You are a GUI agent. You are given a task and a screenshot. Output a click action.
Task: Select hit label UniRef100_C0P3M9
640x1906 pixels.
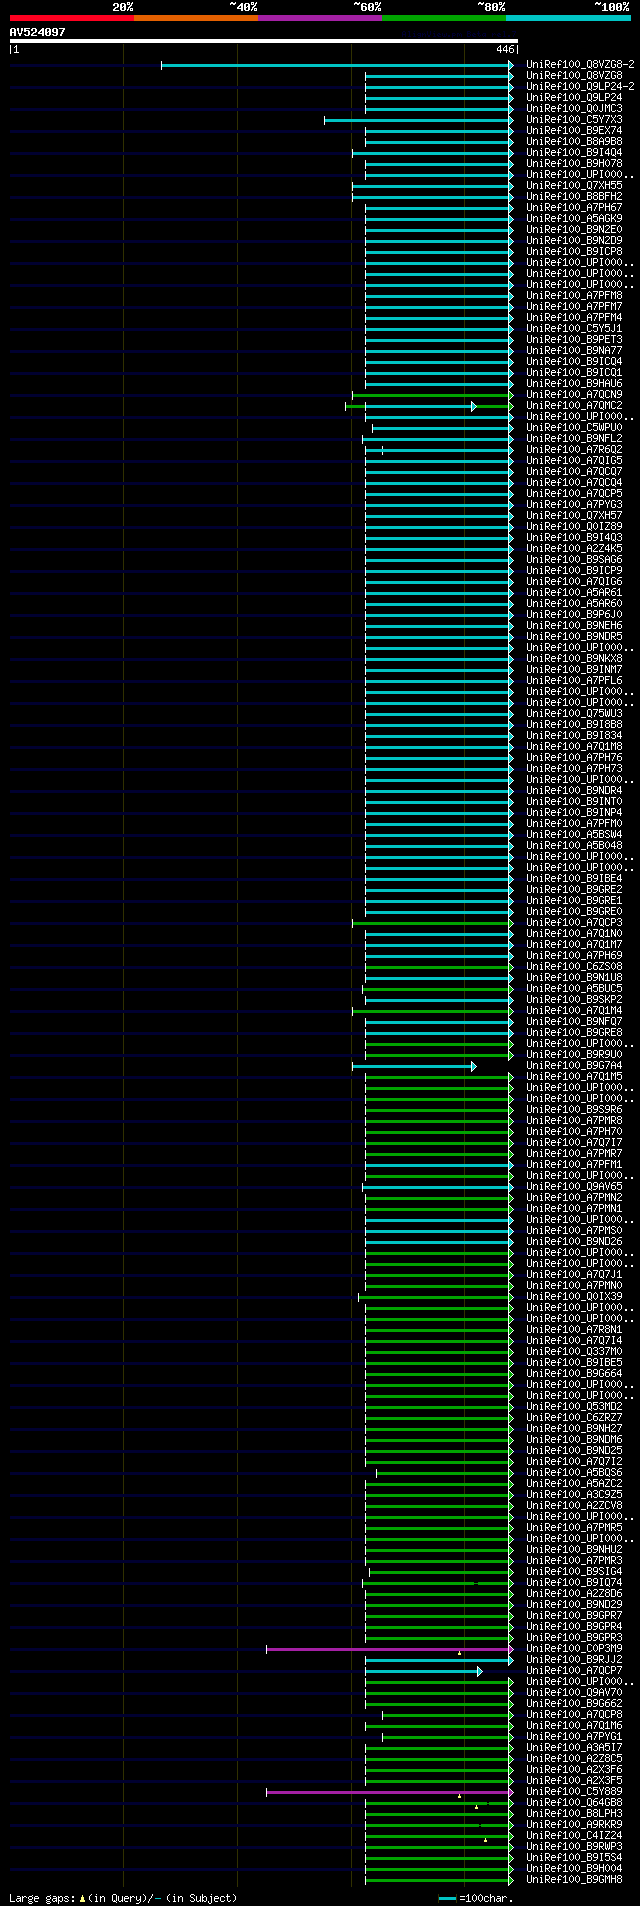click(x=574, y=1648)
